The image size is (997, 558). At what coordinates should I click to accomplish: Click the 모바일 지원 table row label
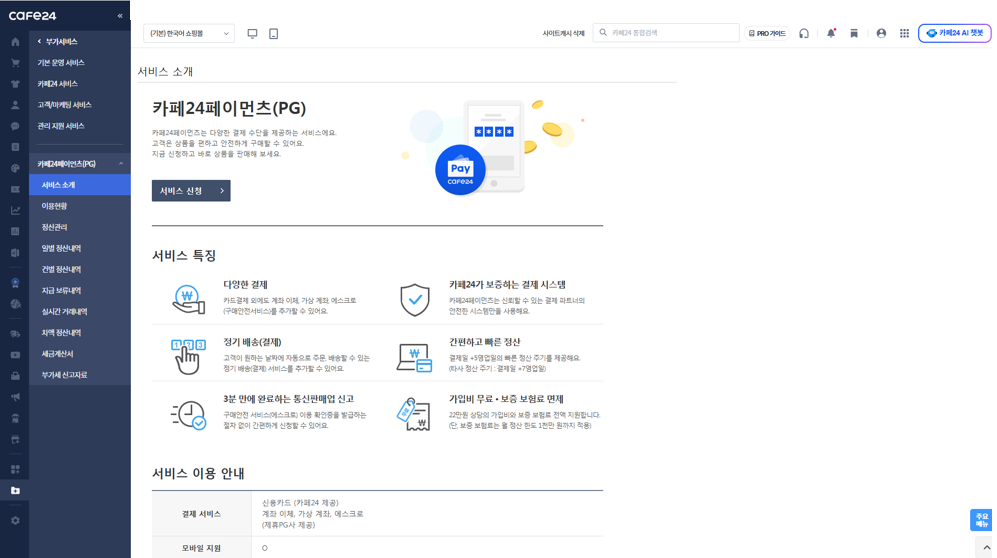tap(202, 548)
